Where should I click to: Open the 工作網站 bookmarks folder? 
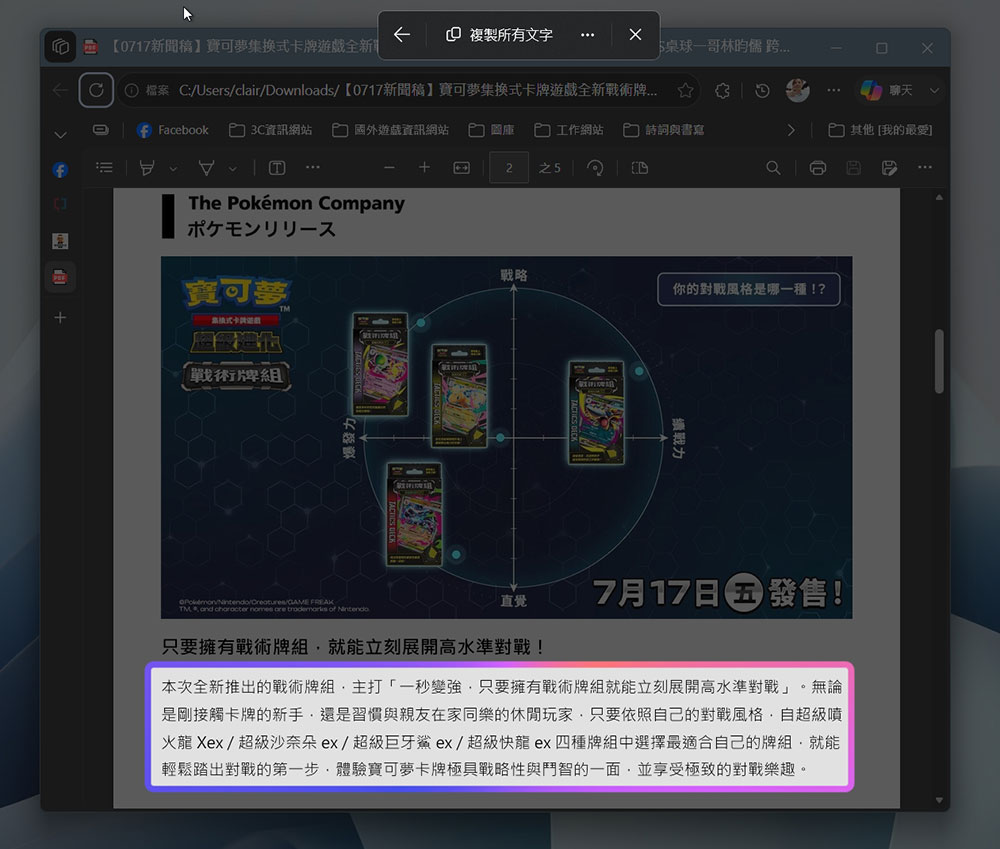pos(569,130)
